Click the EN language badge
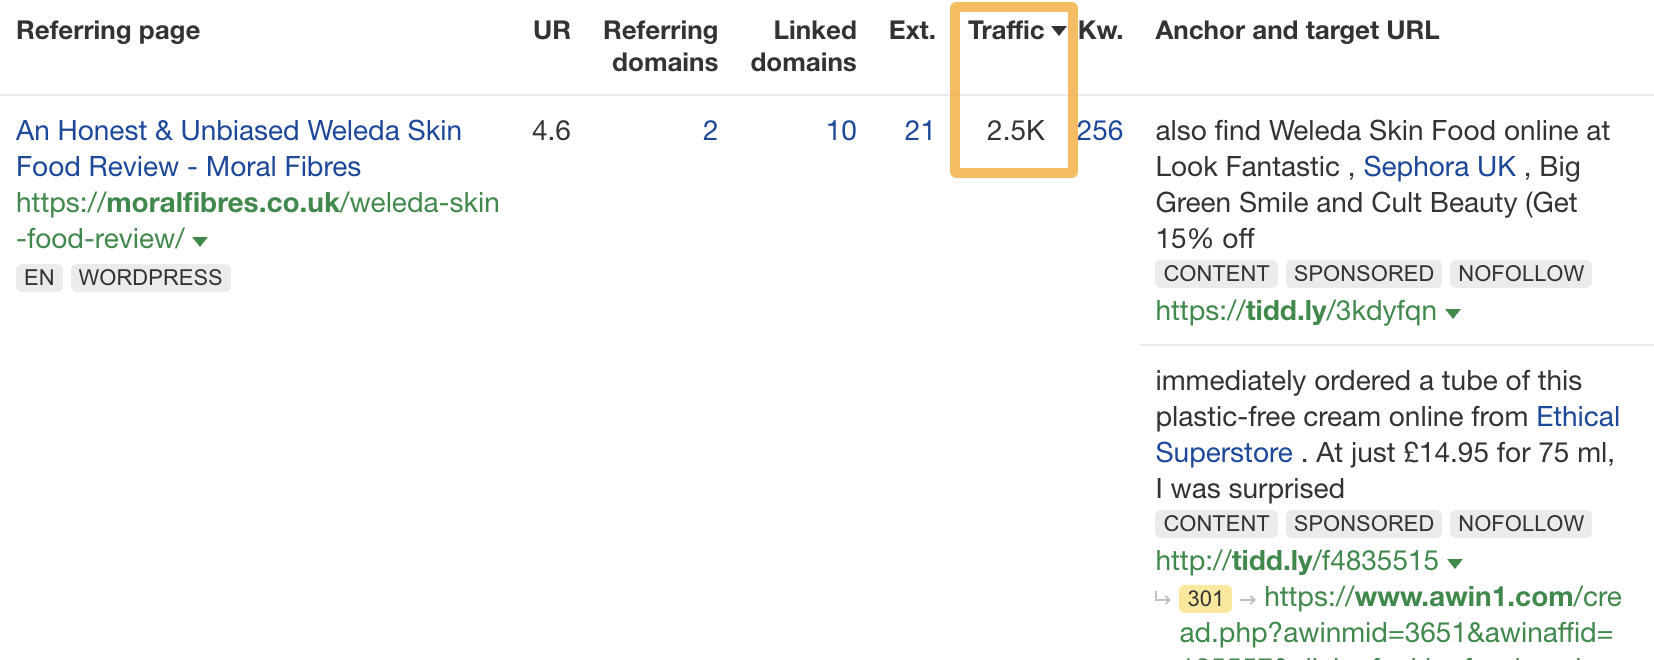This screenshot has height=660, width=1654. (x=38, y=277)
